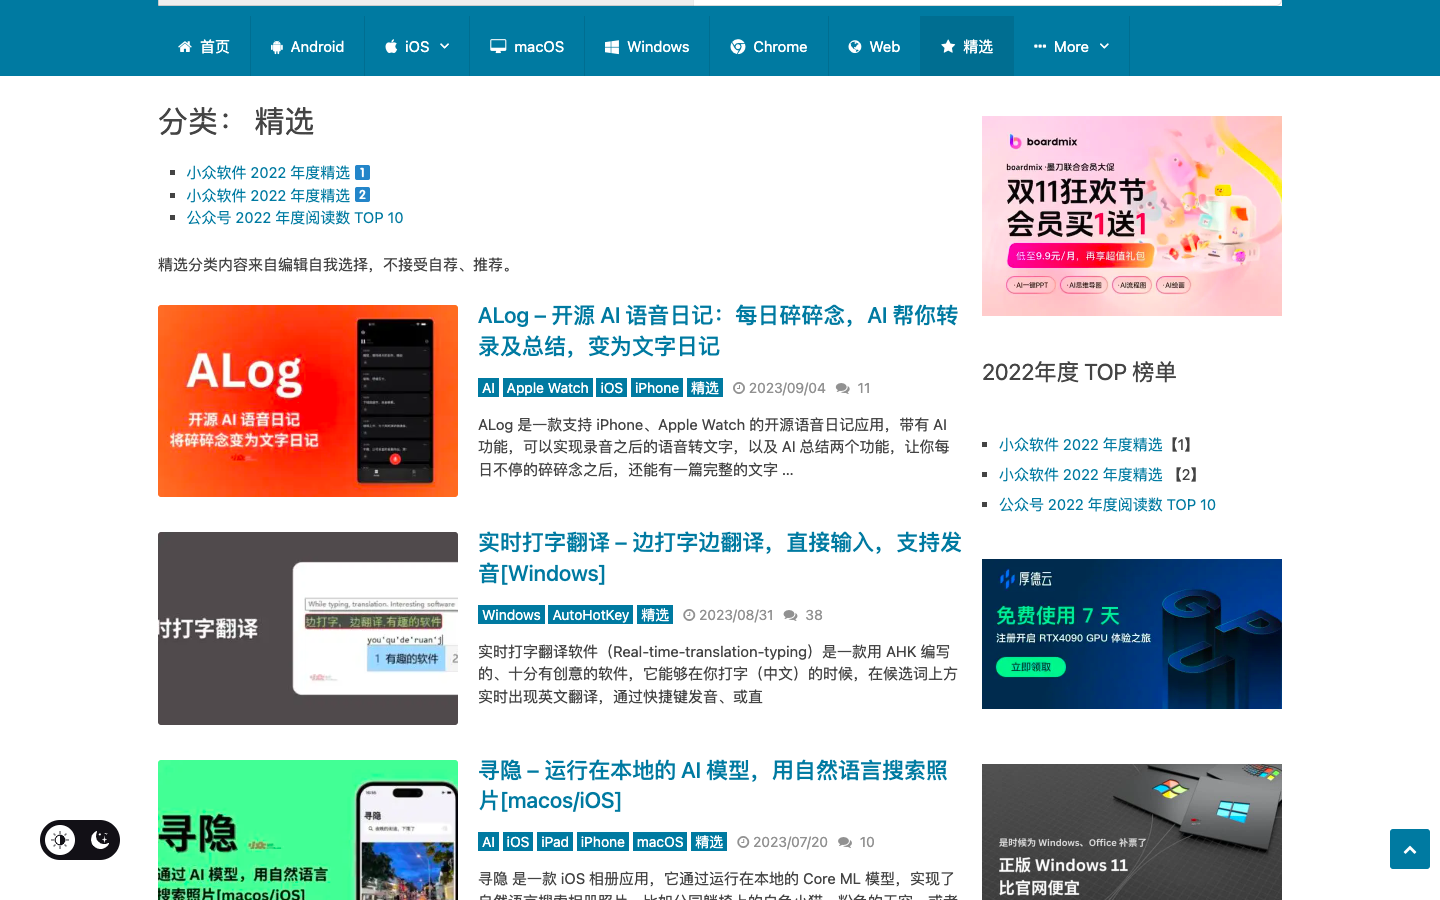Click the 精选 tag on 实时打字翻译 article
This screenshot has width=1440, height=900.
click(x=655, y=615)
